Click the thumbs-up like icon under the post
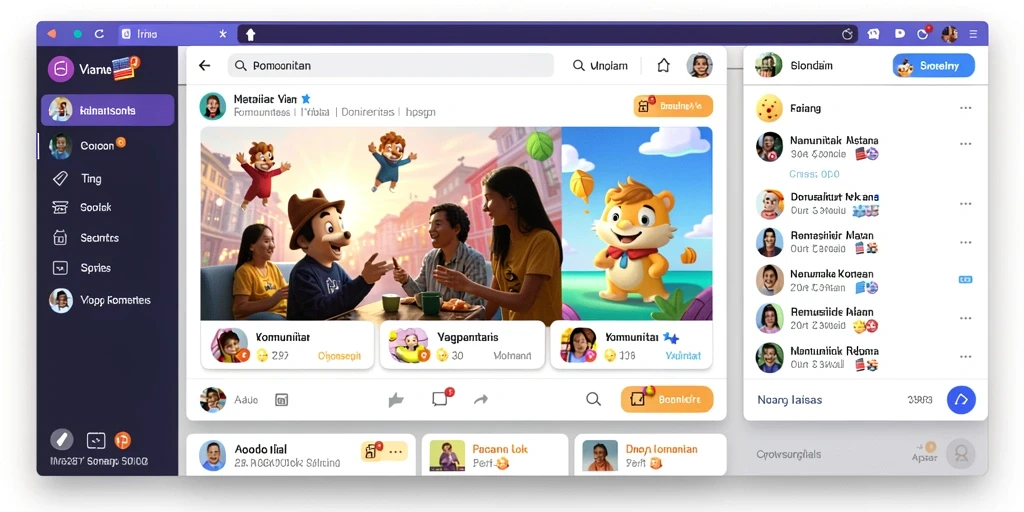 pos(396,400)
